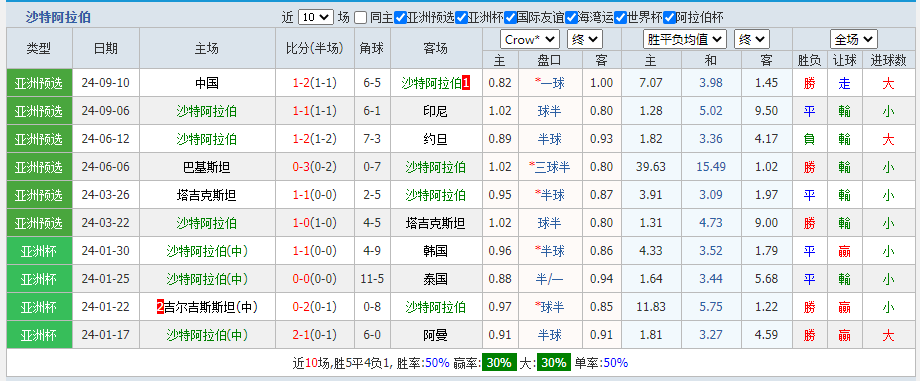Click the handicap *三球半 cell
The height and width of the screenshot is (381, 920).
click(x=550, y=167)
